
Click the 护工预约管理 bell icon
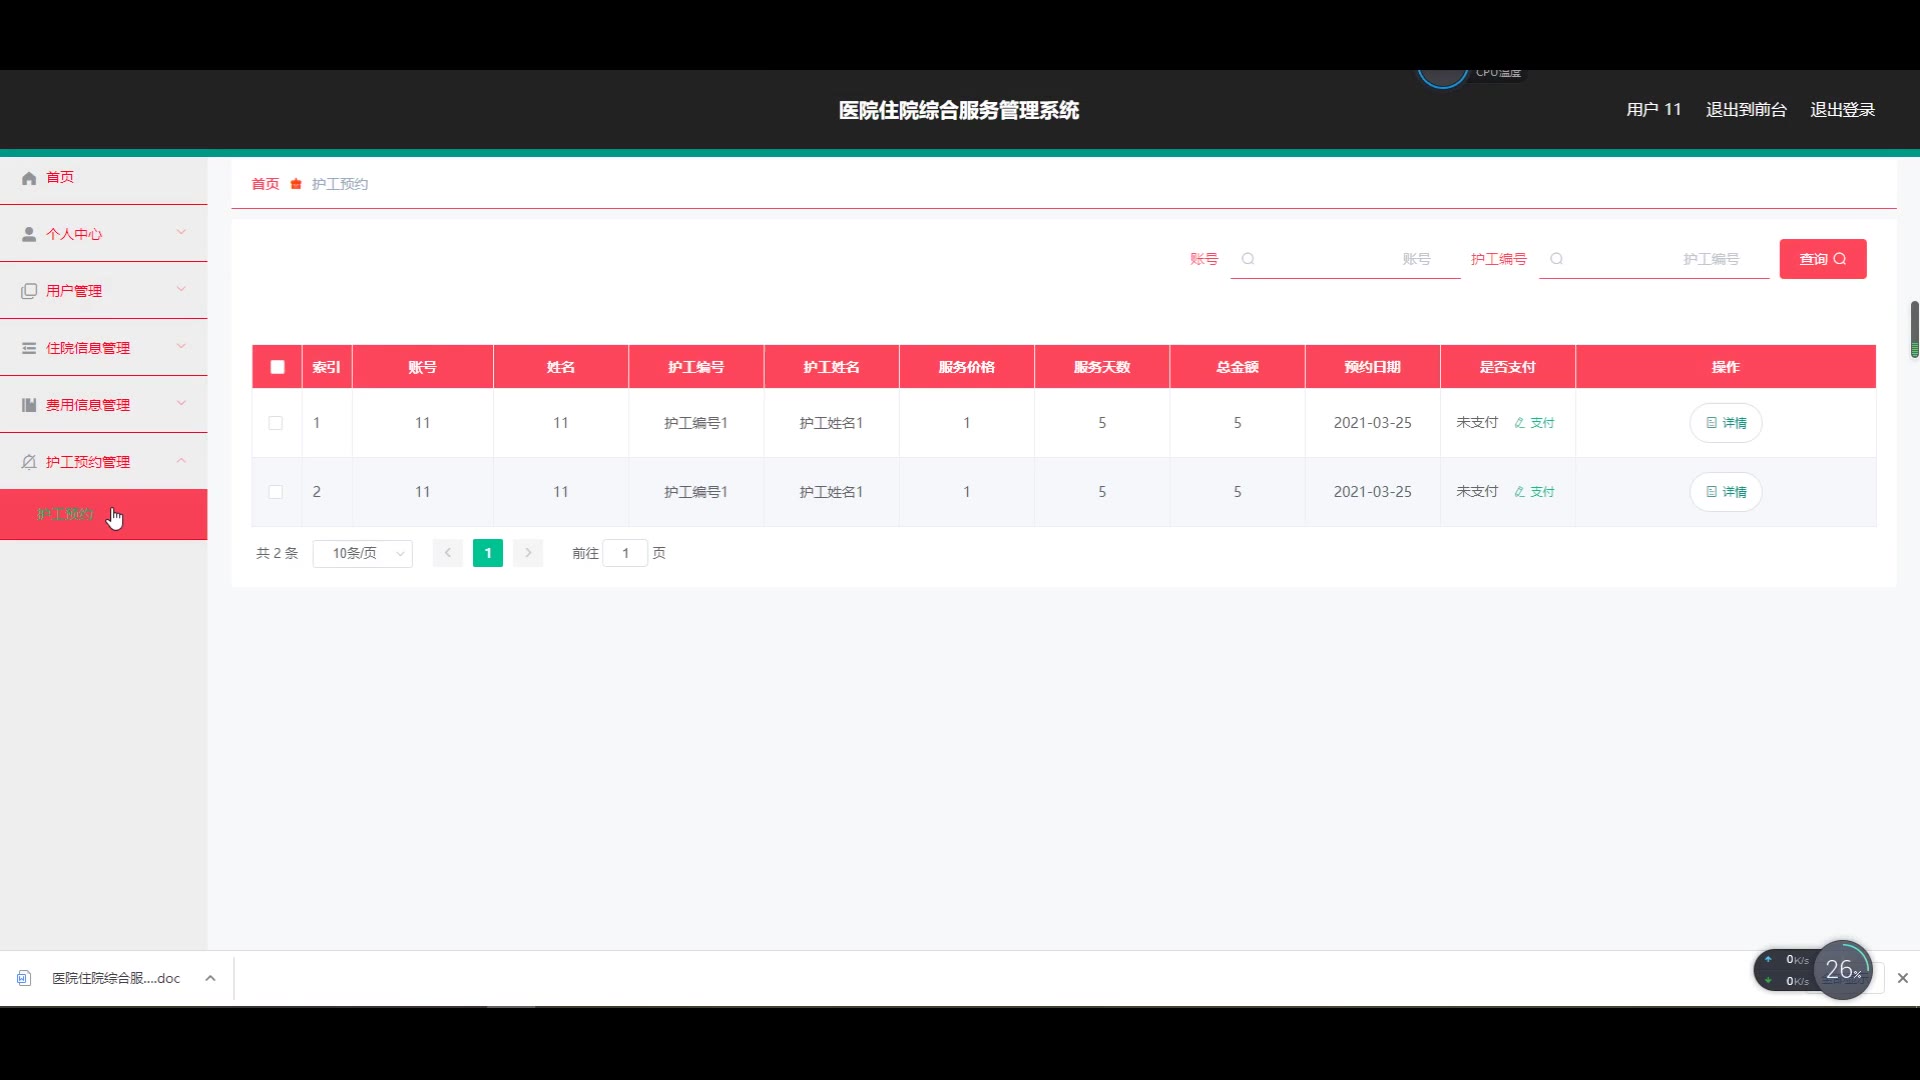(29, 462)
